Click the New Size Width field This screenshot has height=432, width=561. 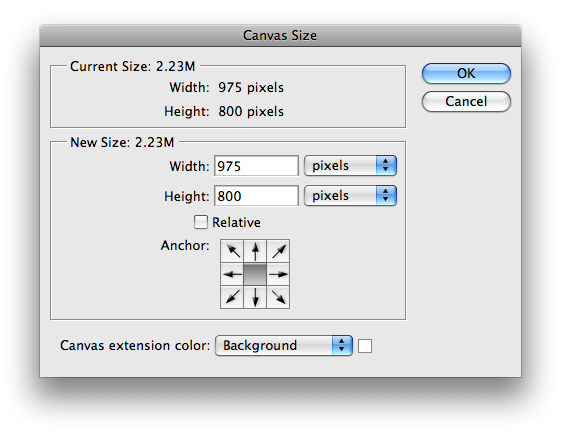[256, 166]
